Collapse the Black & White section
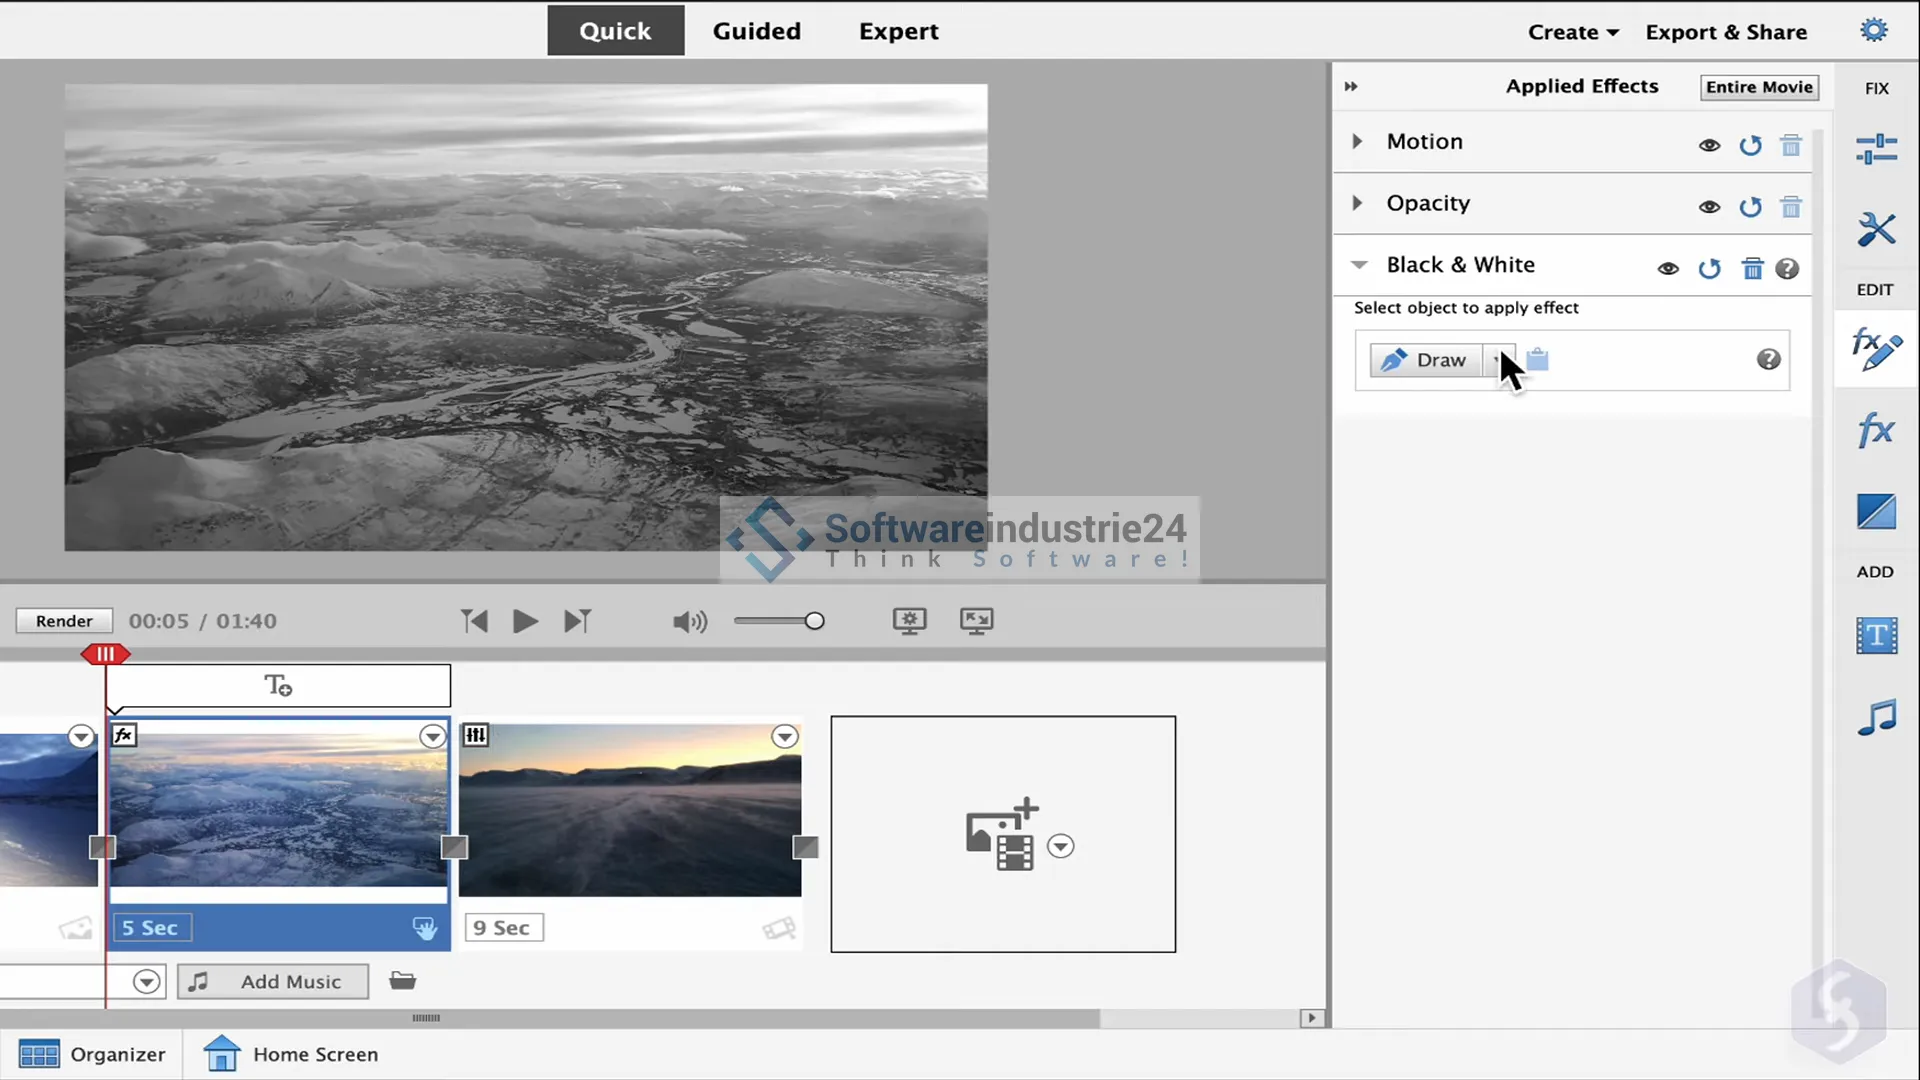This screenshot has height=1080, width=1920. click(x=1359, y=265)
